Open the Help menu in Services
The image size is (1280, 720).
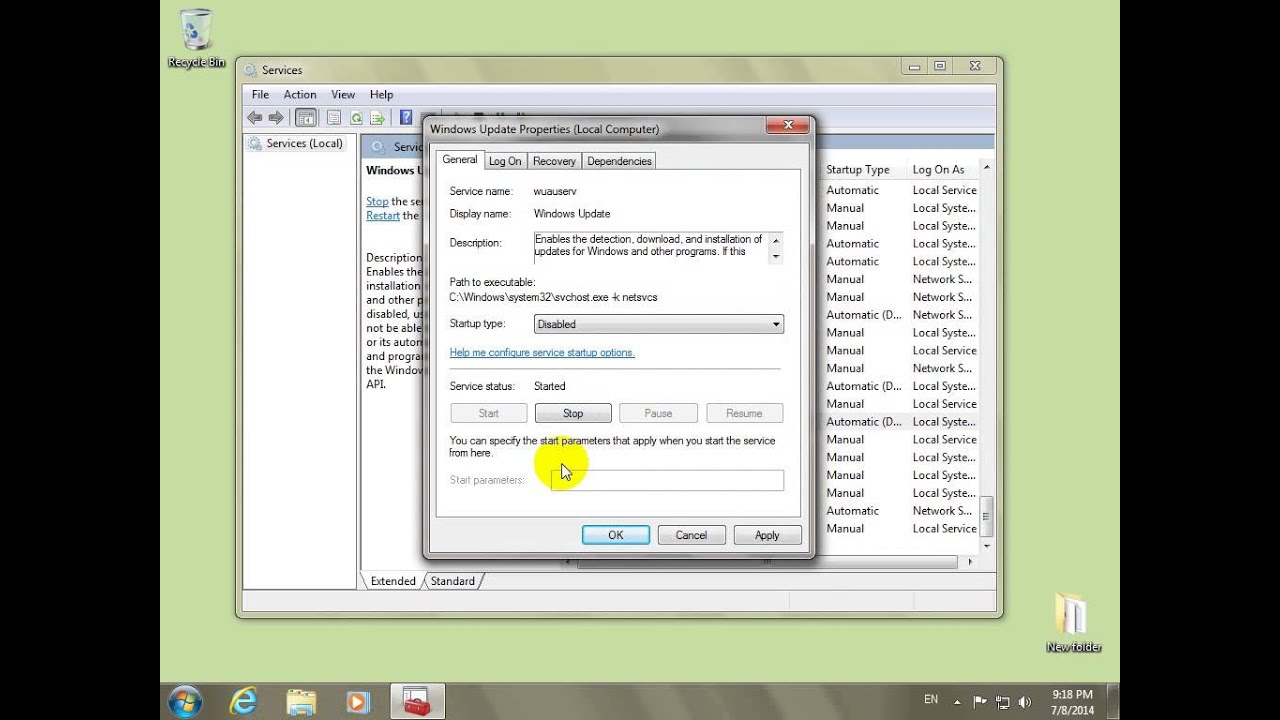tap(381, 95)
